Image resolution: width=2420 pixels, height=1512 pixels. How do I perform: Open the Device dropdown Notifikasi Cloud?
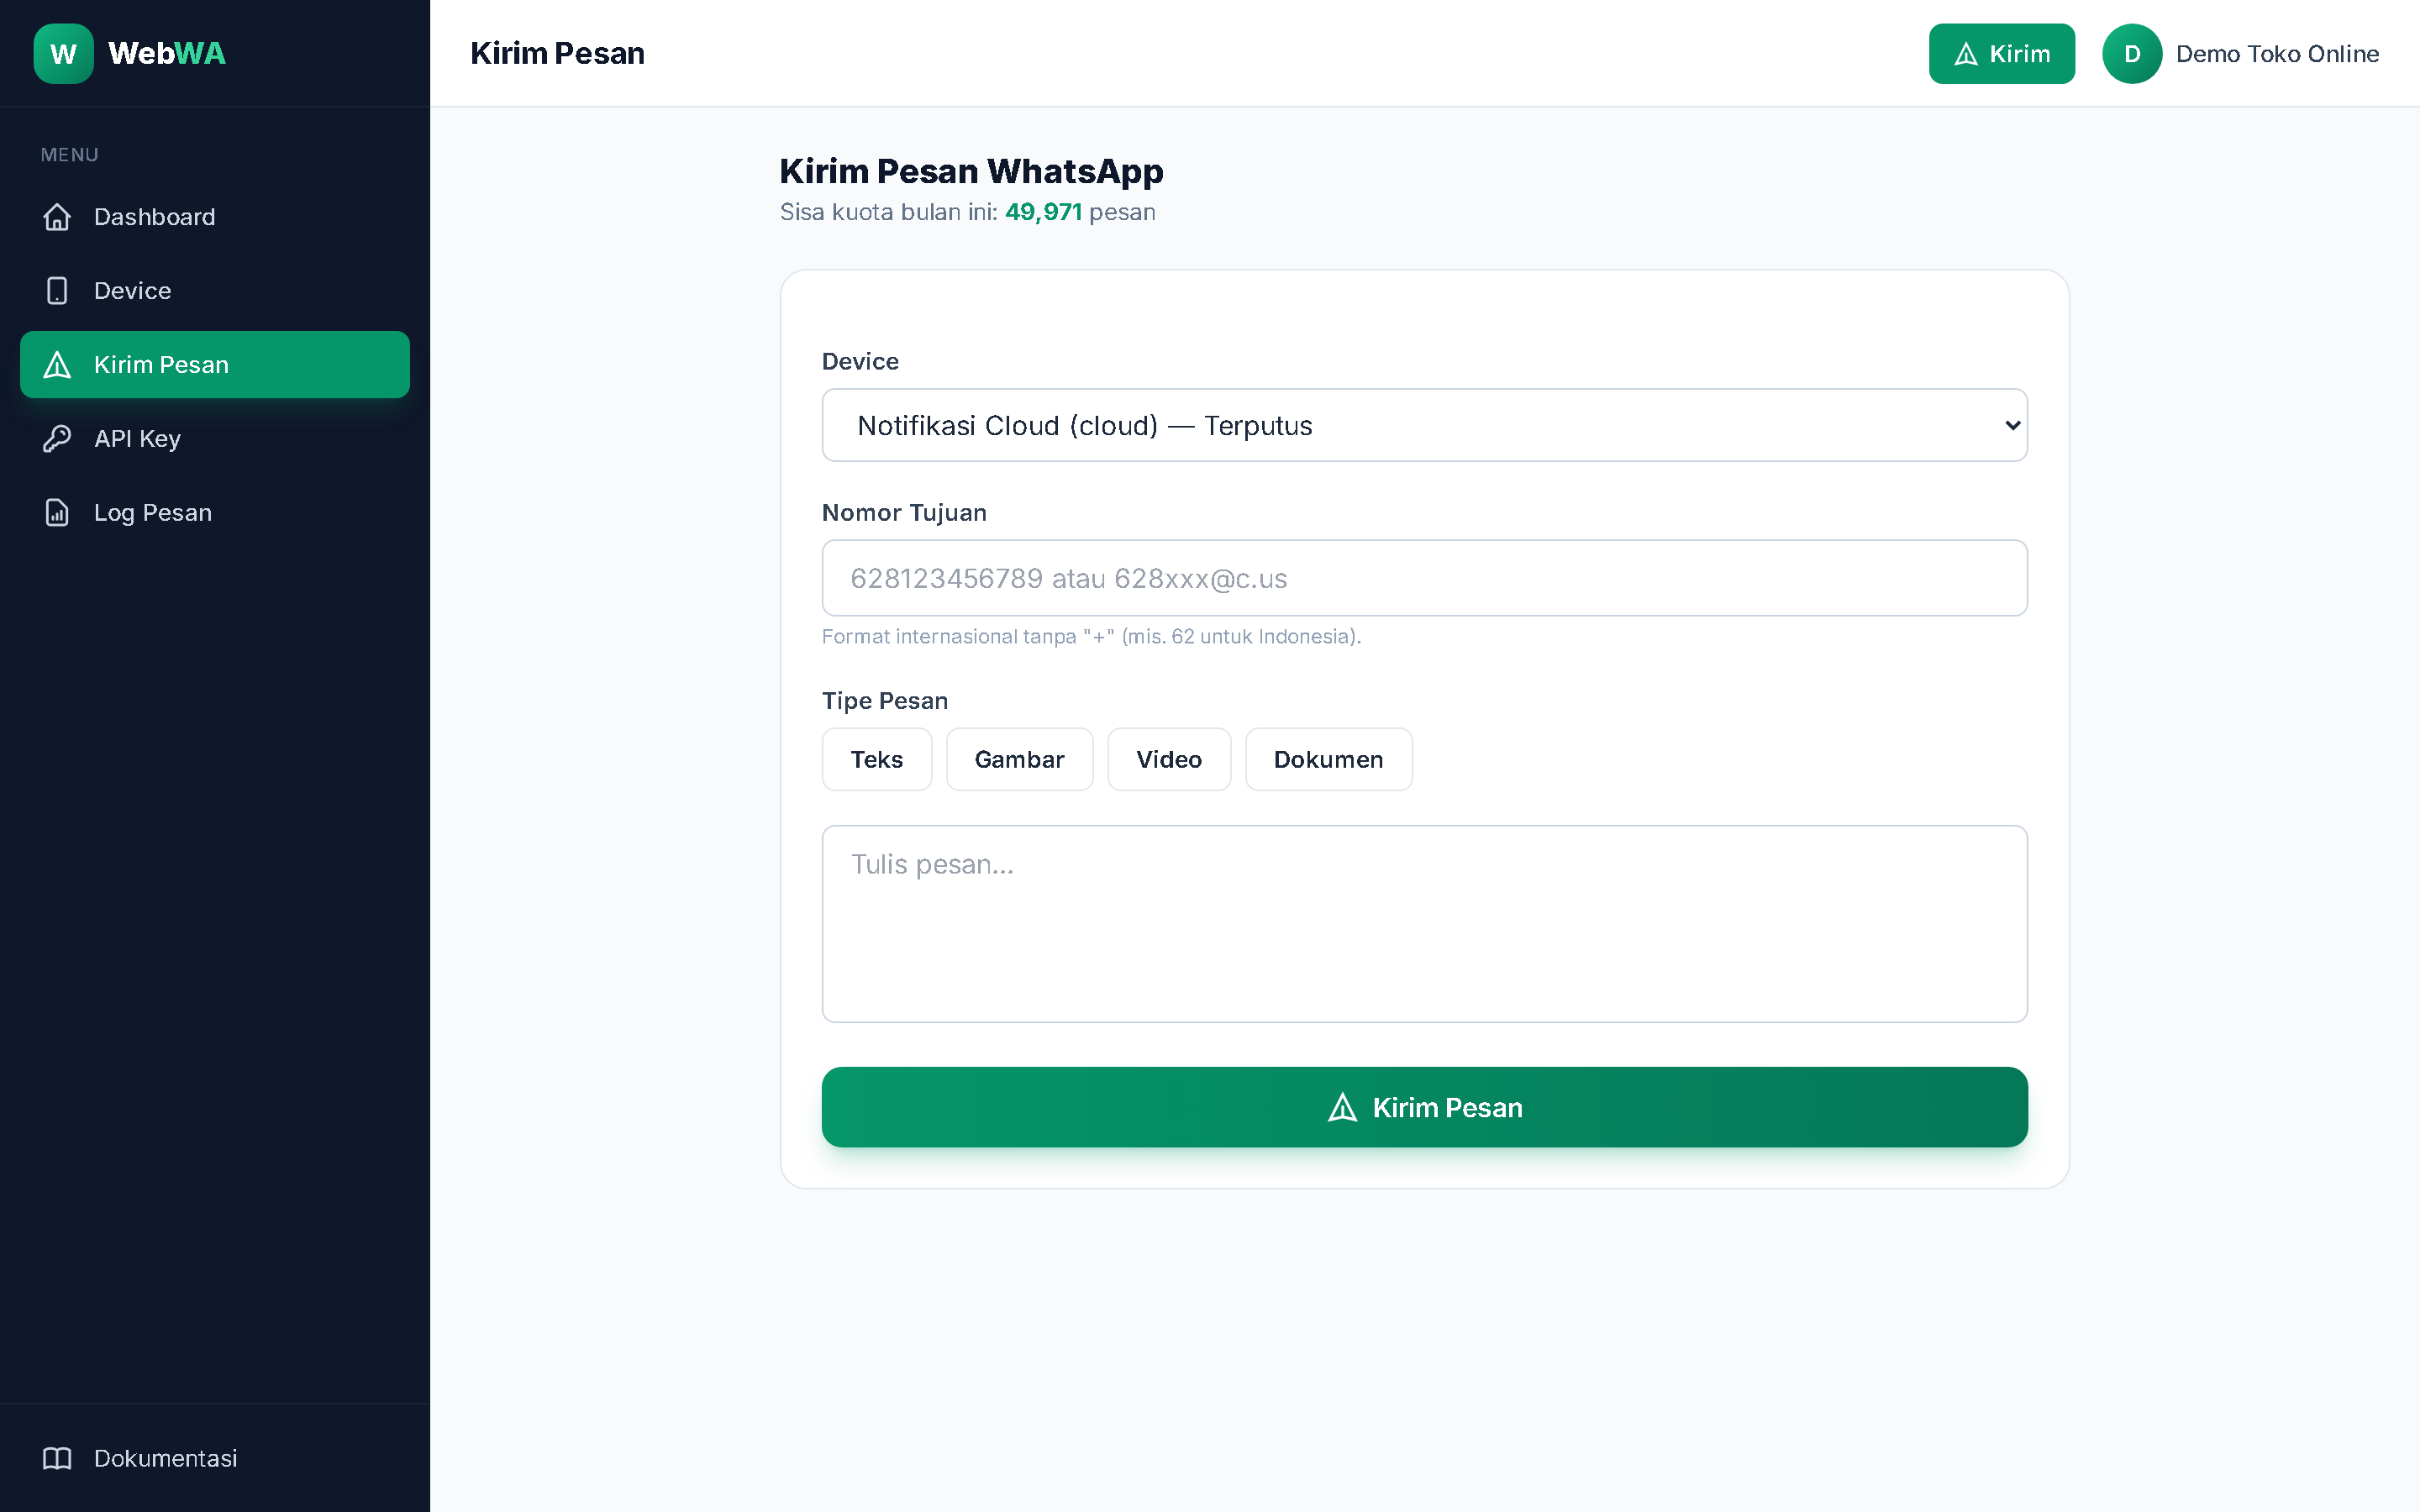point(1424,425)
